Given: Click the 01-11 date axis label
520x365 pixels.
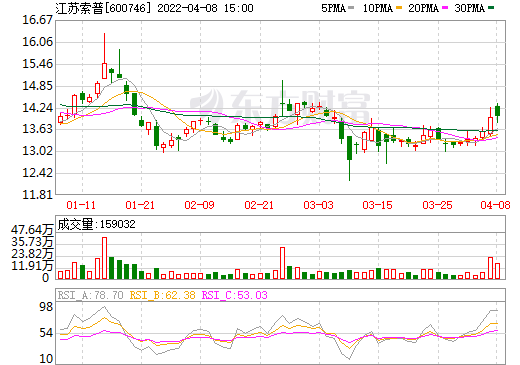Looking at the screenshot, I should tap(81, 205).
